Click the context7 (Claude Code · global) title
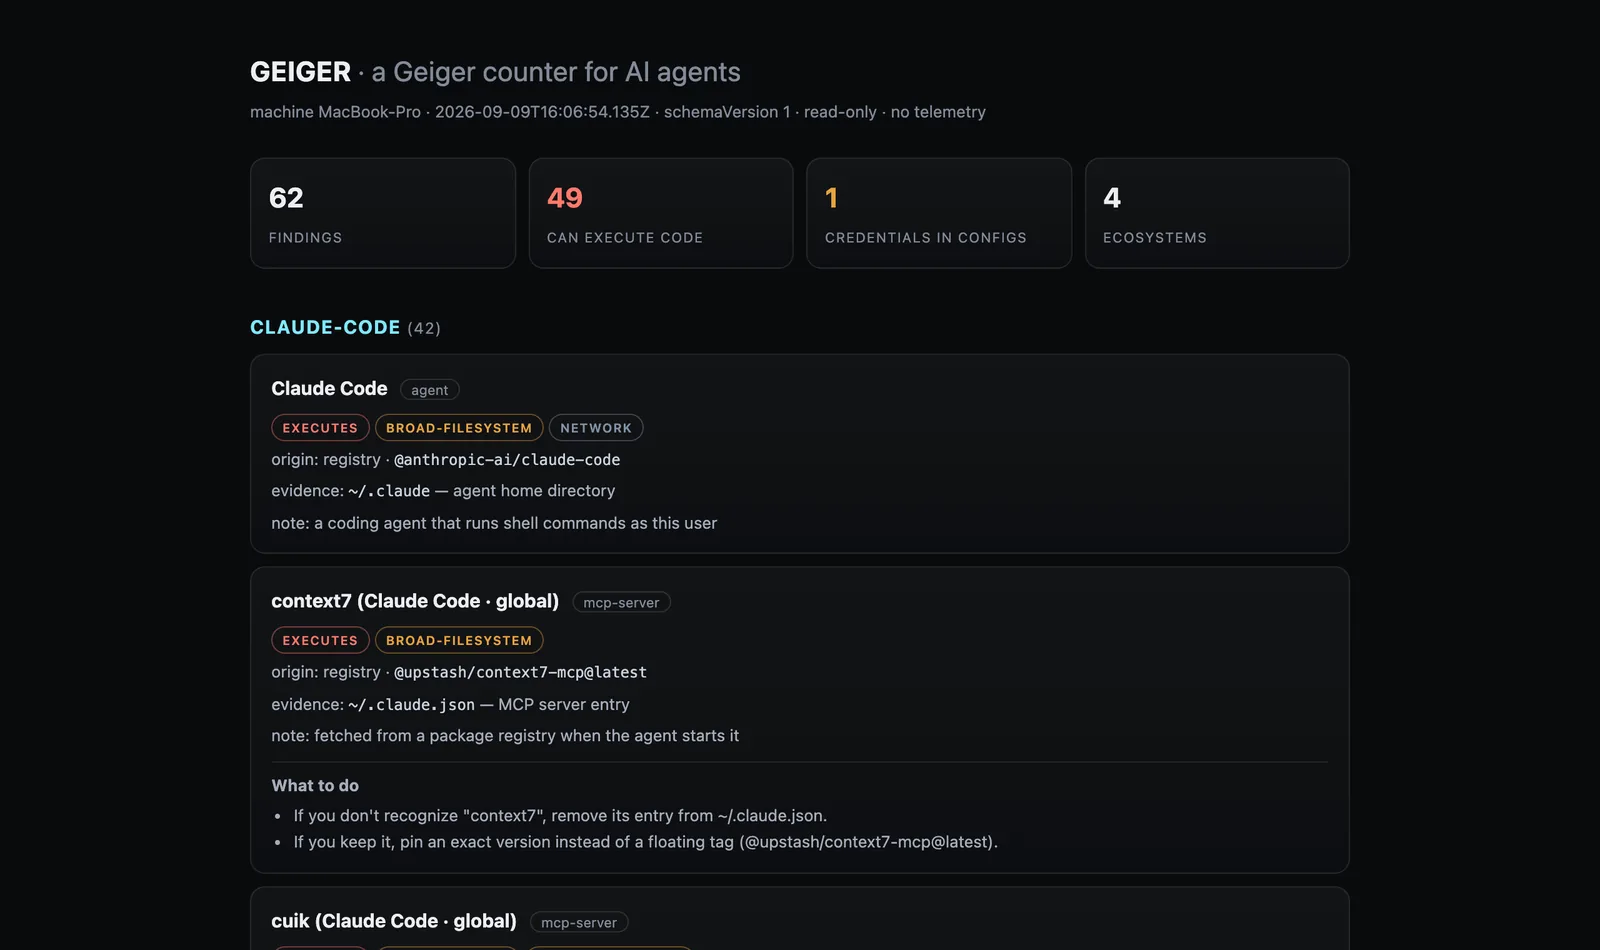Viewport: 1600px width, 950px height. 415,601
